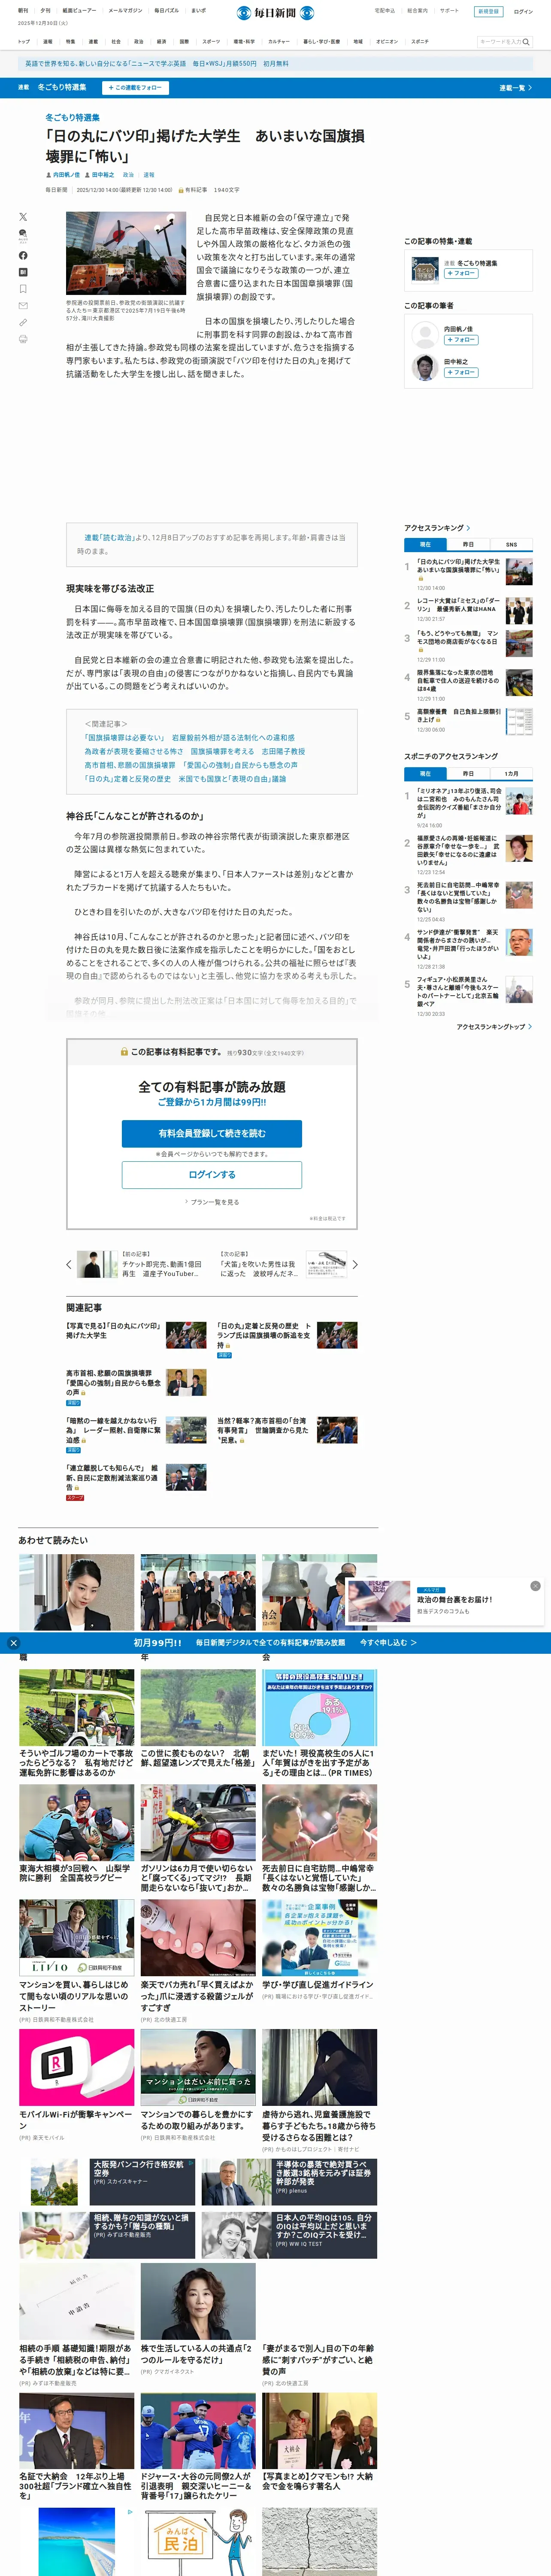551x2576 pixels.
Task: Follow author 内田帆ノ佳 in sidebar
Action: (461, 340)
